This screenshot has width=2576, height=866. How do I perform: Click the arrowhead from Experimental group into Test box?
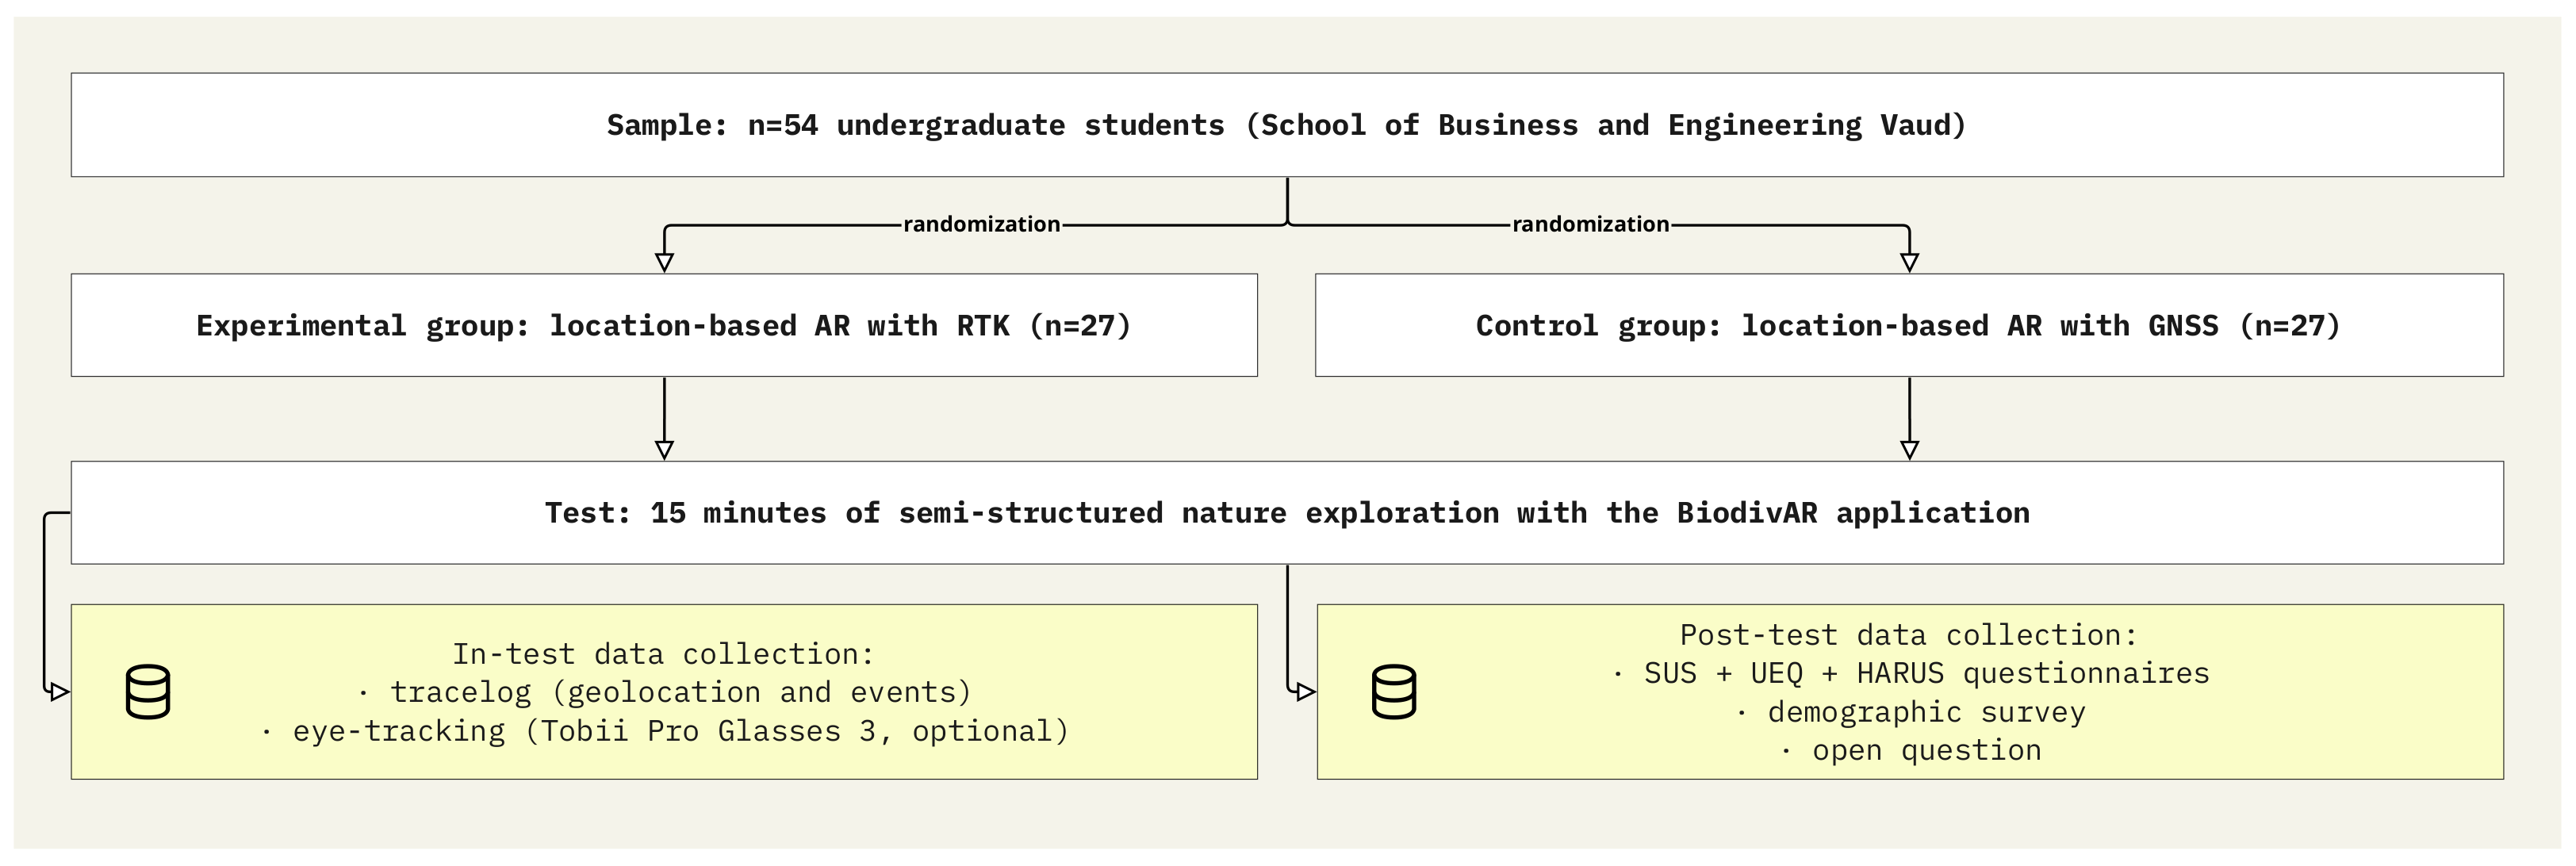[x=664, y=449]
